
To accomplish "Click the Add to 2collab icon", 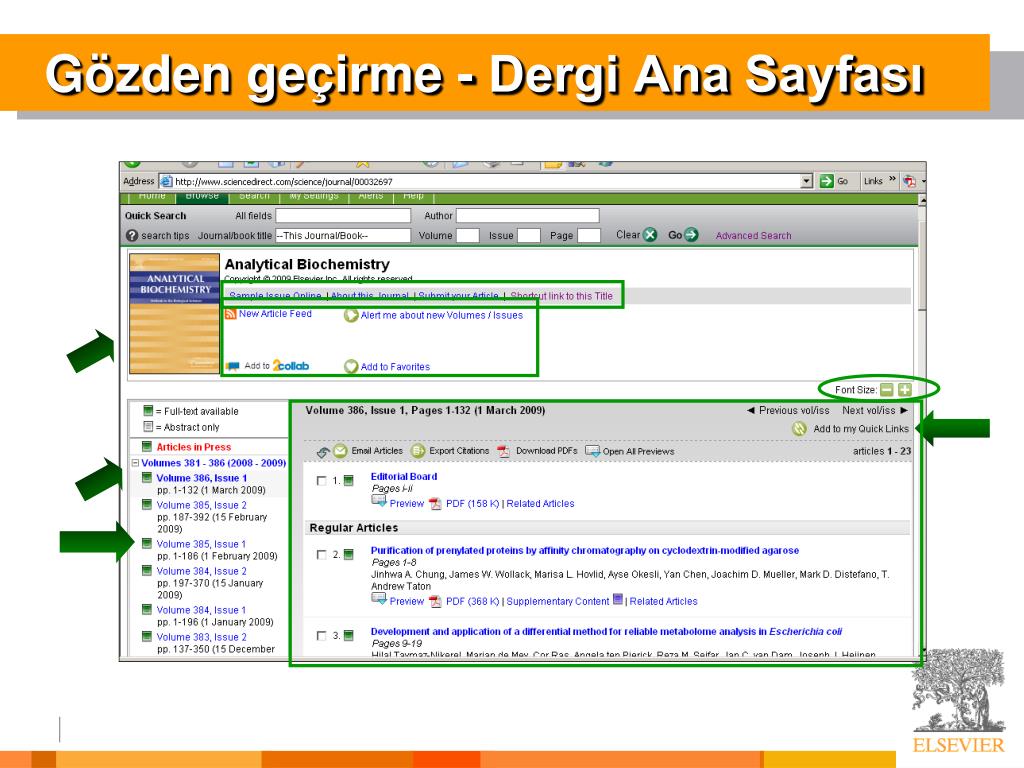I will point(232,366).
